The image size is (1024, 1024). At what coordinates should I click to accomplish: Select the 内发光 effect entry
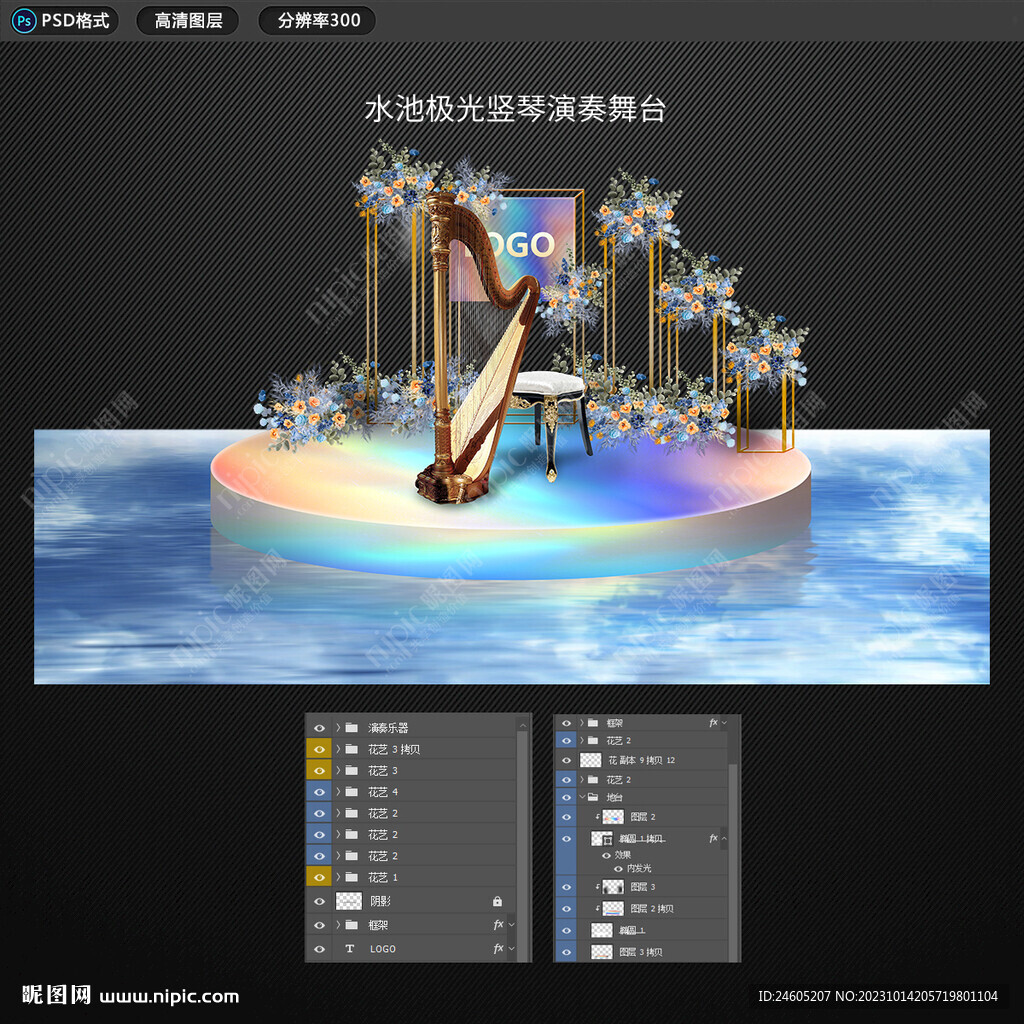(639, 869)
